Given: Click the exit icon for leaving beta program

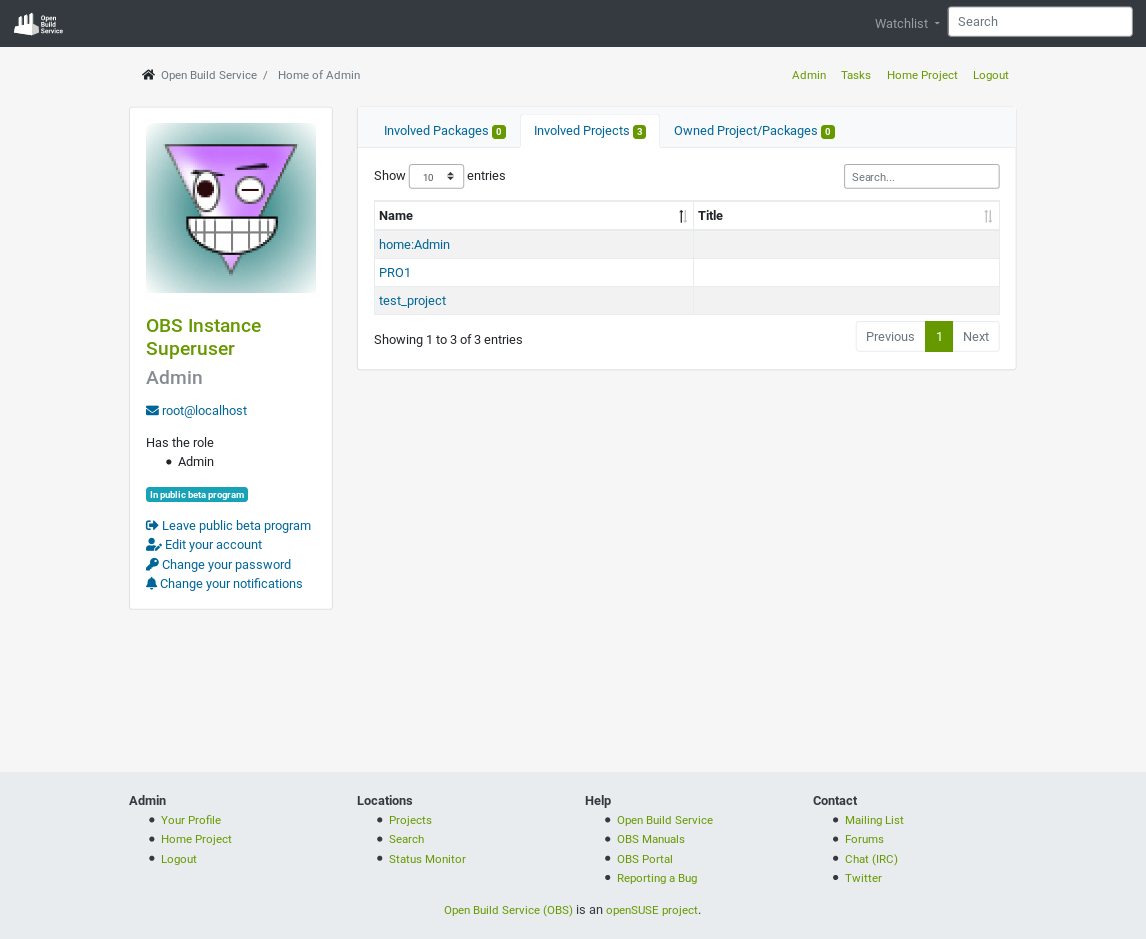Looking at the screenshot, I should click(151, 524).
